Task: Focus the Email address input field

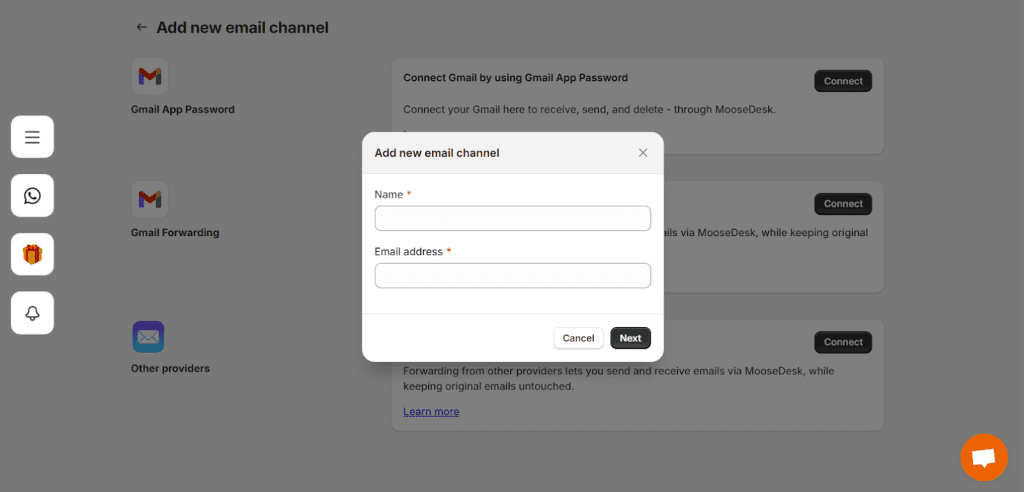Action: [513, 276]
